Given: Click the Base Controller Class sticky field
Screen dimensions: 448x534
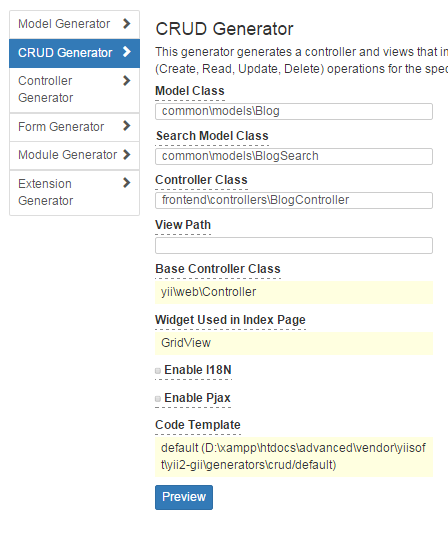Looking at the screenshot, I should [294, 292].
